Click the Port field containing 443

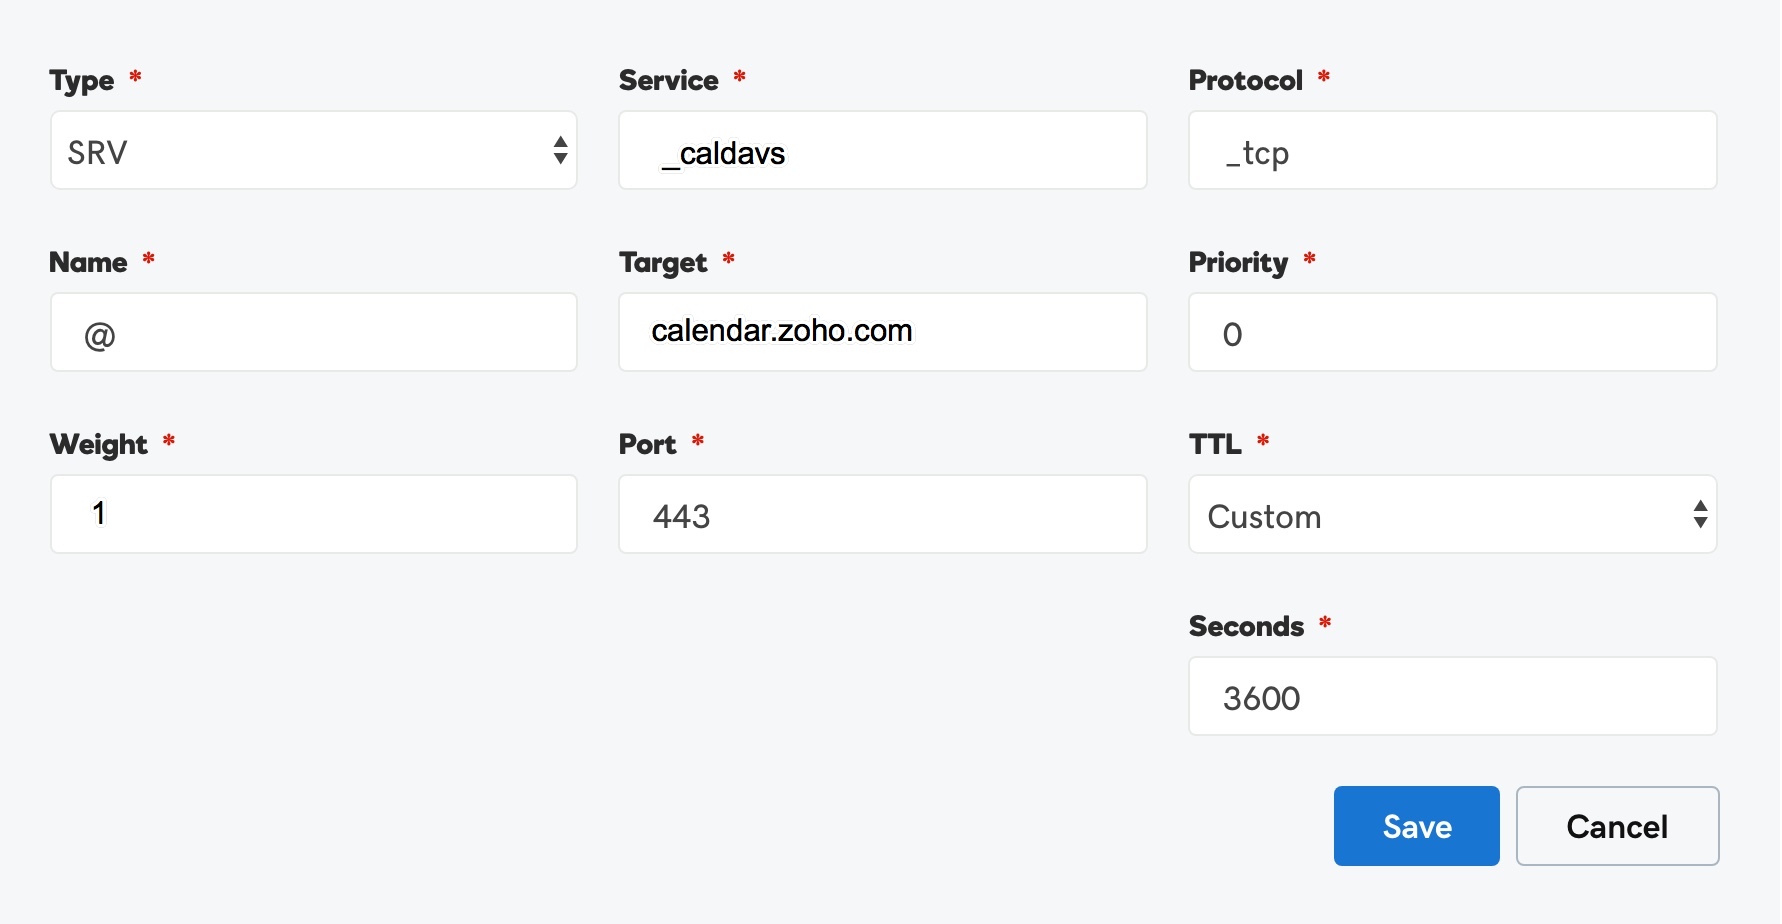pos(882,514)
